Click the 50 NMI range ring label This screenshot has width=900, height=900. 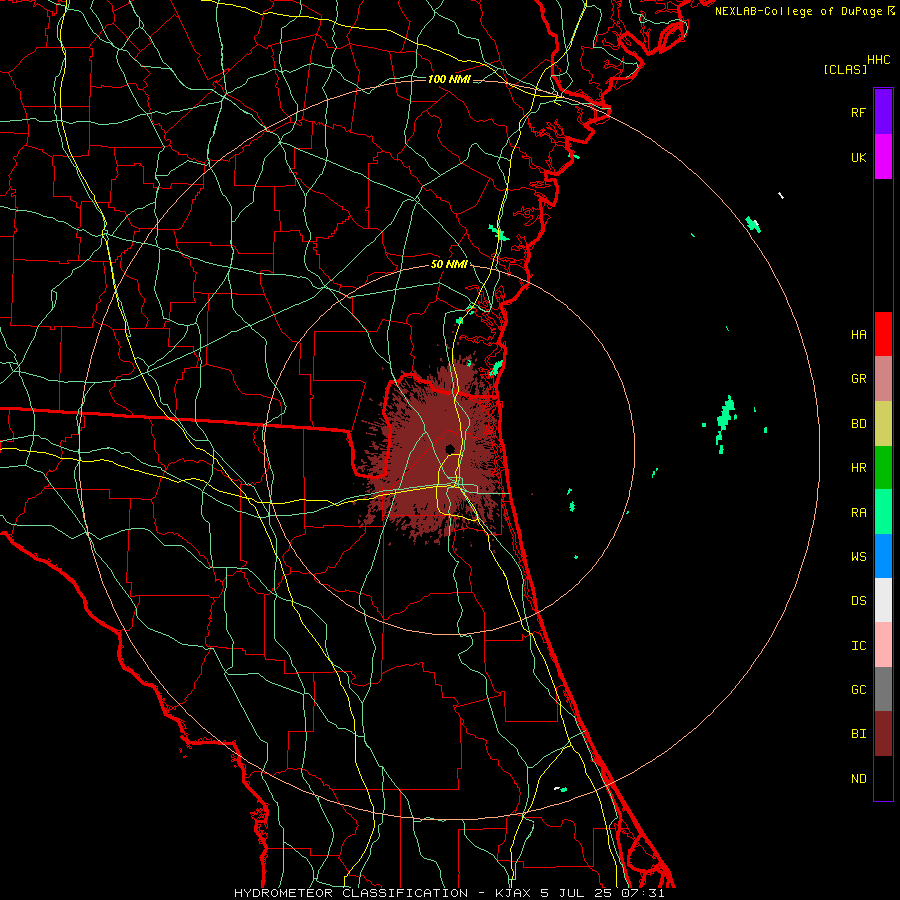[x=449, y=265]
